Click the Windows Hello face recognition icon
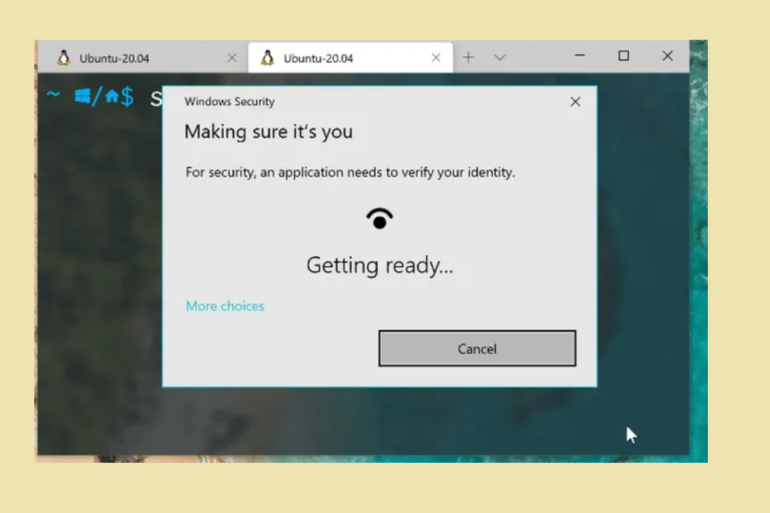 point(379,219)
